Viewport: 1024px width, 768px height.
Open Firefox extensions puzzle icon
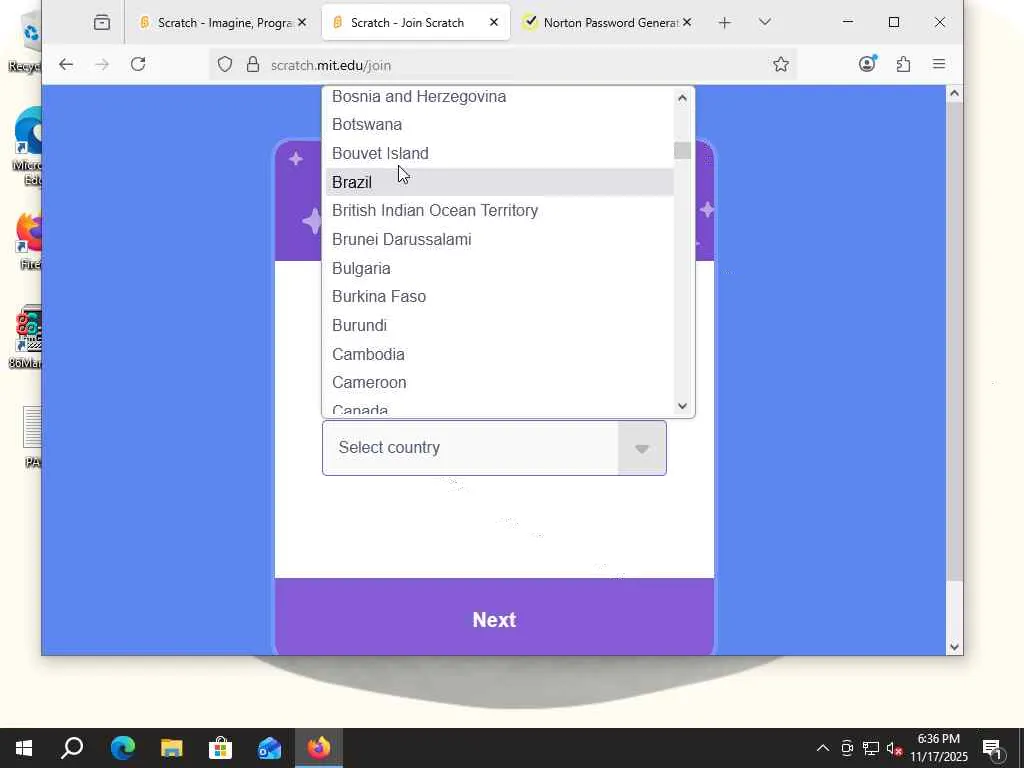903,64
